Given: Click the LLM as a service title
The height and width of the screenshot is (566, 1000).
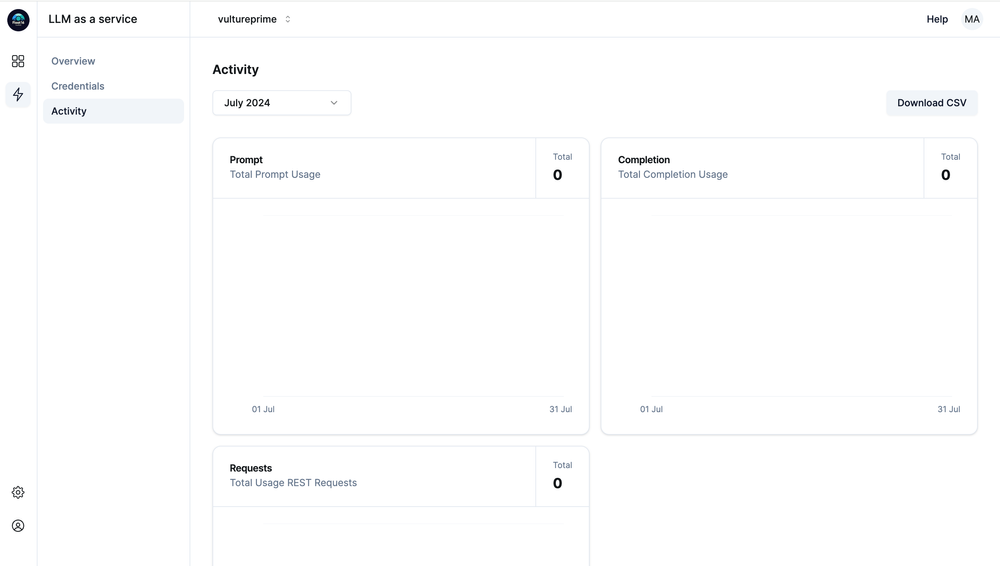Looking at the screenshot, I should (x=92, y=19).
